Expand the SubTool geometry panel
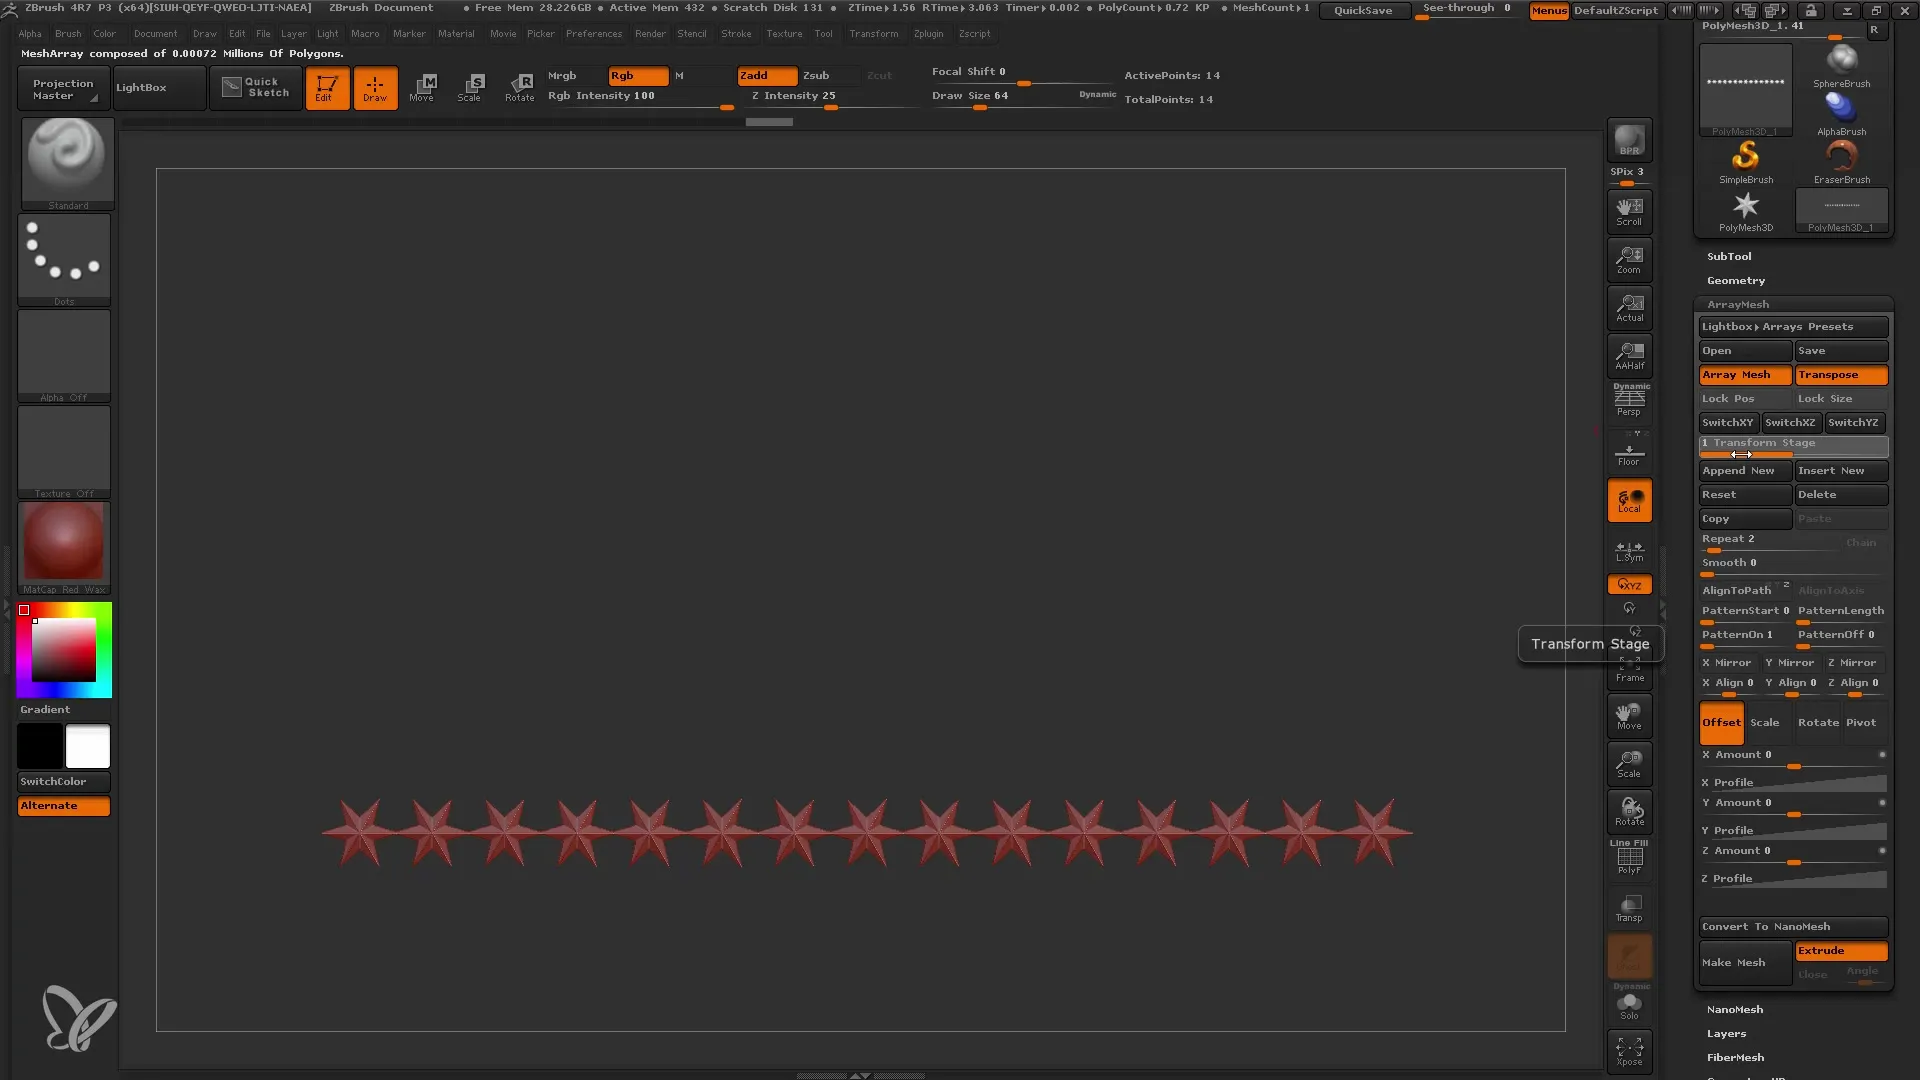 (x=1734, y=280)
